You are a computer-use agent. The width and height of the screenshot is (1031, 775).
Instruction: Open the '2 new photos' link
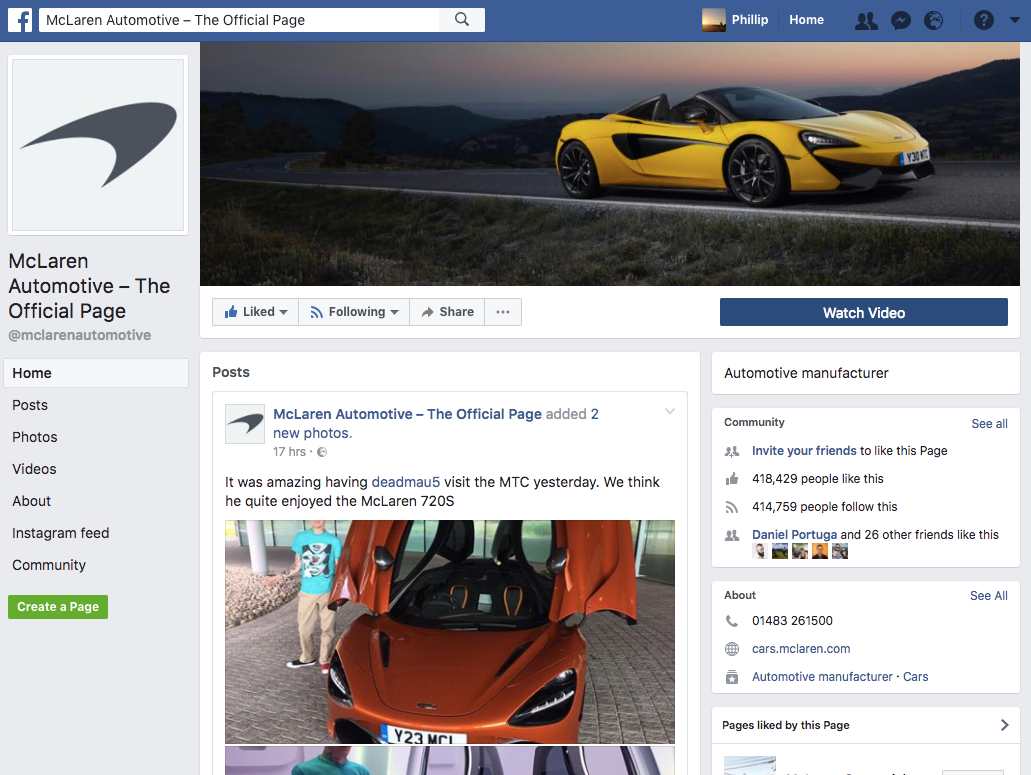point(313,433)
